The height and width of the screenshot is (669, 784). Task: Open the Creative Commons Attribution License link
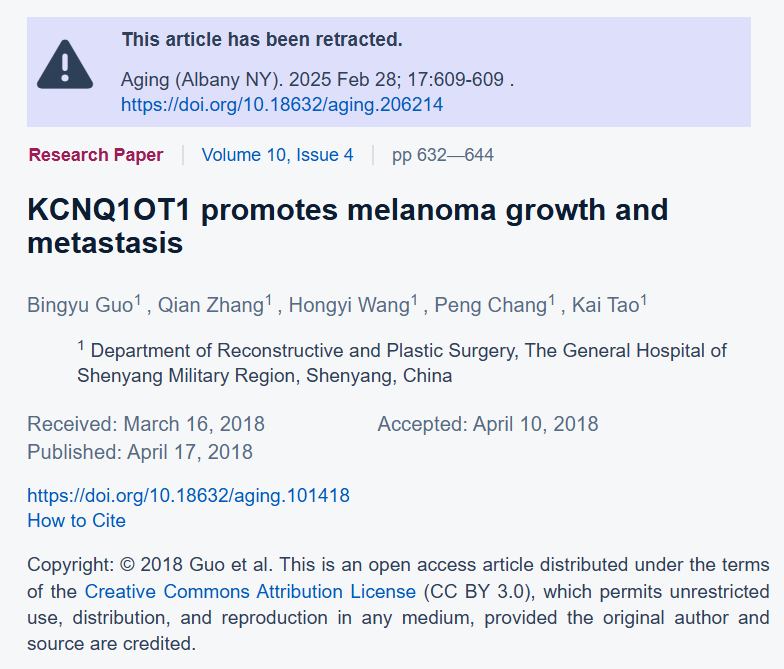(250, 592)
